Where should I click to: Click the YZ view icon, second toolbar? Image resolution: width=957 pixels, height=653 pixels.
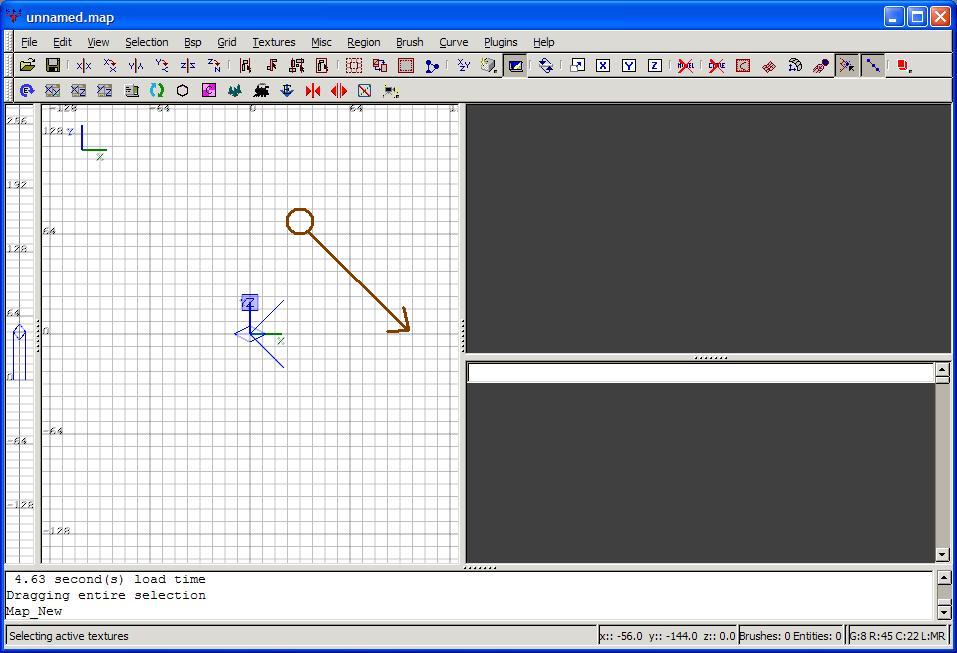105,90
